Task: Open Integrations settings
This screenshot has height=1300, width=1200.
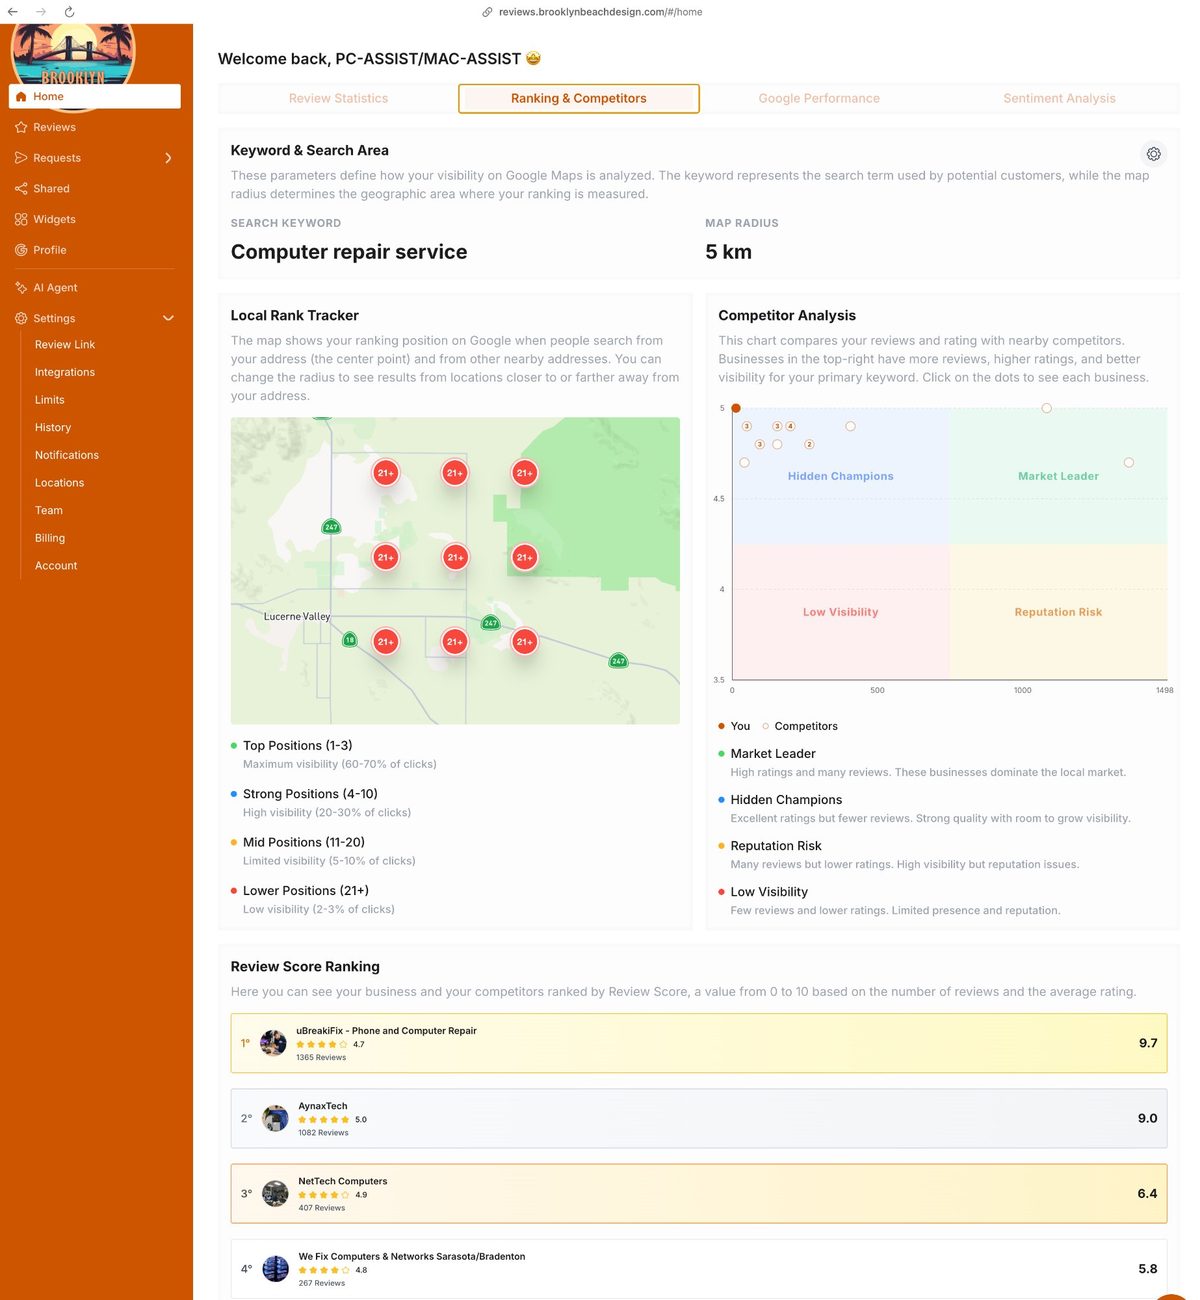Action: click(x=65, y=372)
